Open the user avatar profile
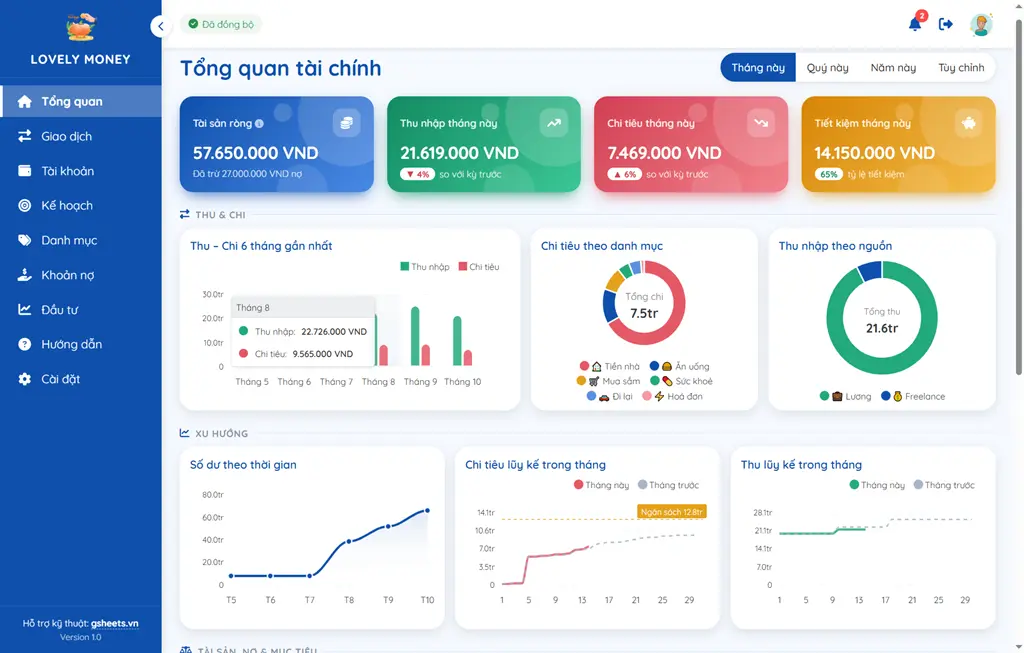This screenshot has width=1024, height=653. [x=981, y=25]
